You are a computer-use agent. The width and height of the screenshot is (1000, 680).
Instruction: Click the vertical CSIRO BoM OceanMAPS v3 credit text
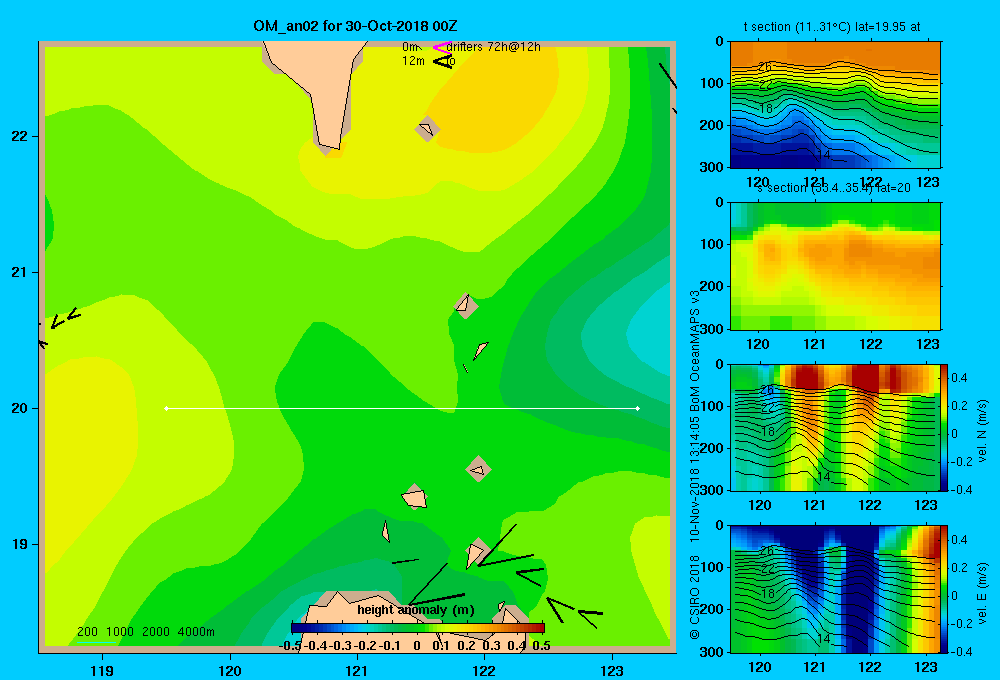click(x=695, y=464)
